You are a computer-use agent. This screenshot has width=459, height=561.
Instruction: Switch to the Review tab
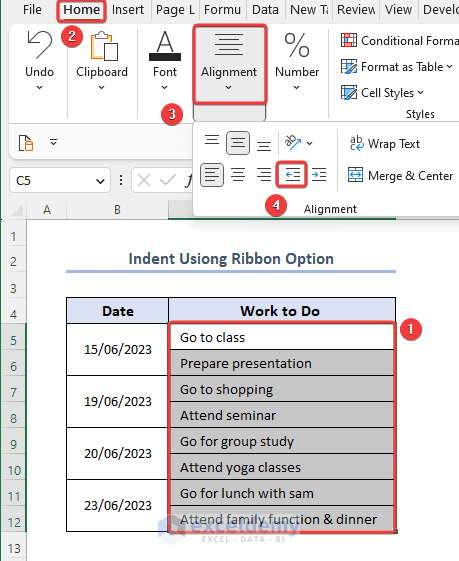coord(356,10)
